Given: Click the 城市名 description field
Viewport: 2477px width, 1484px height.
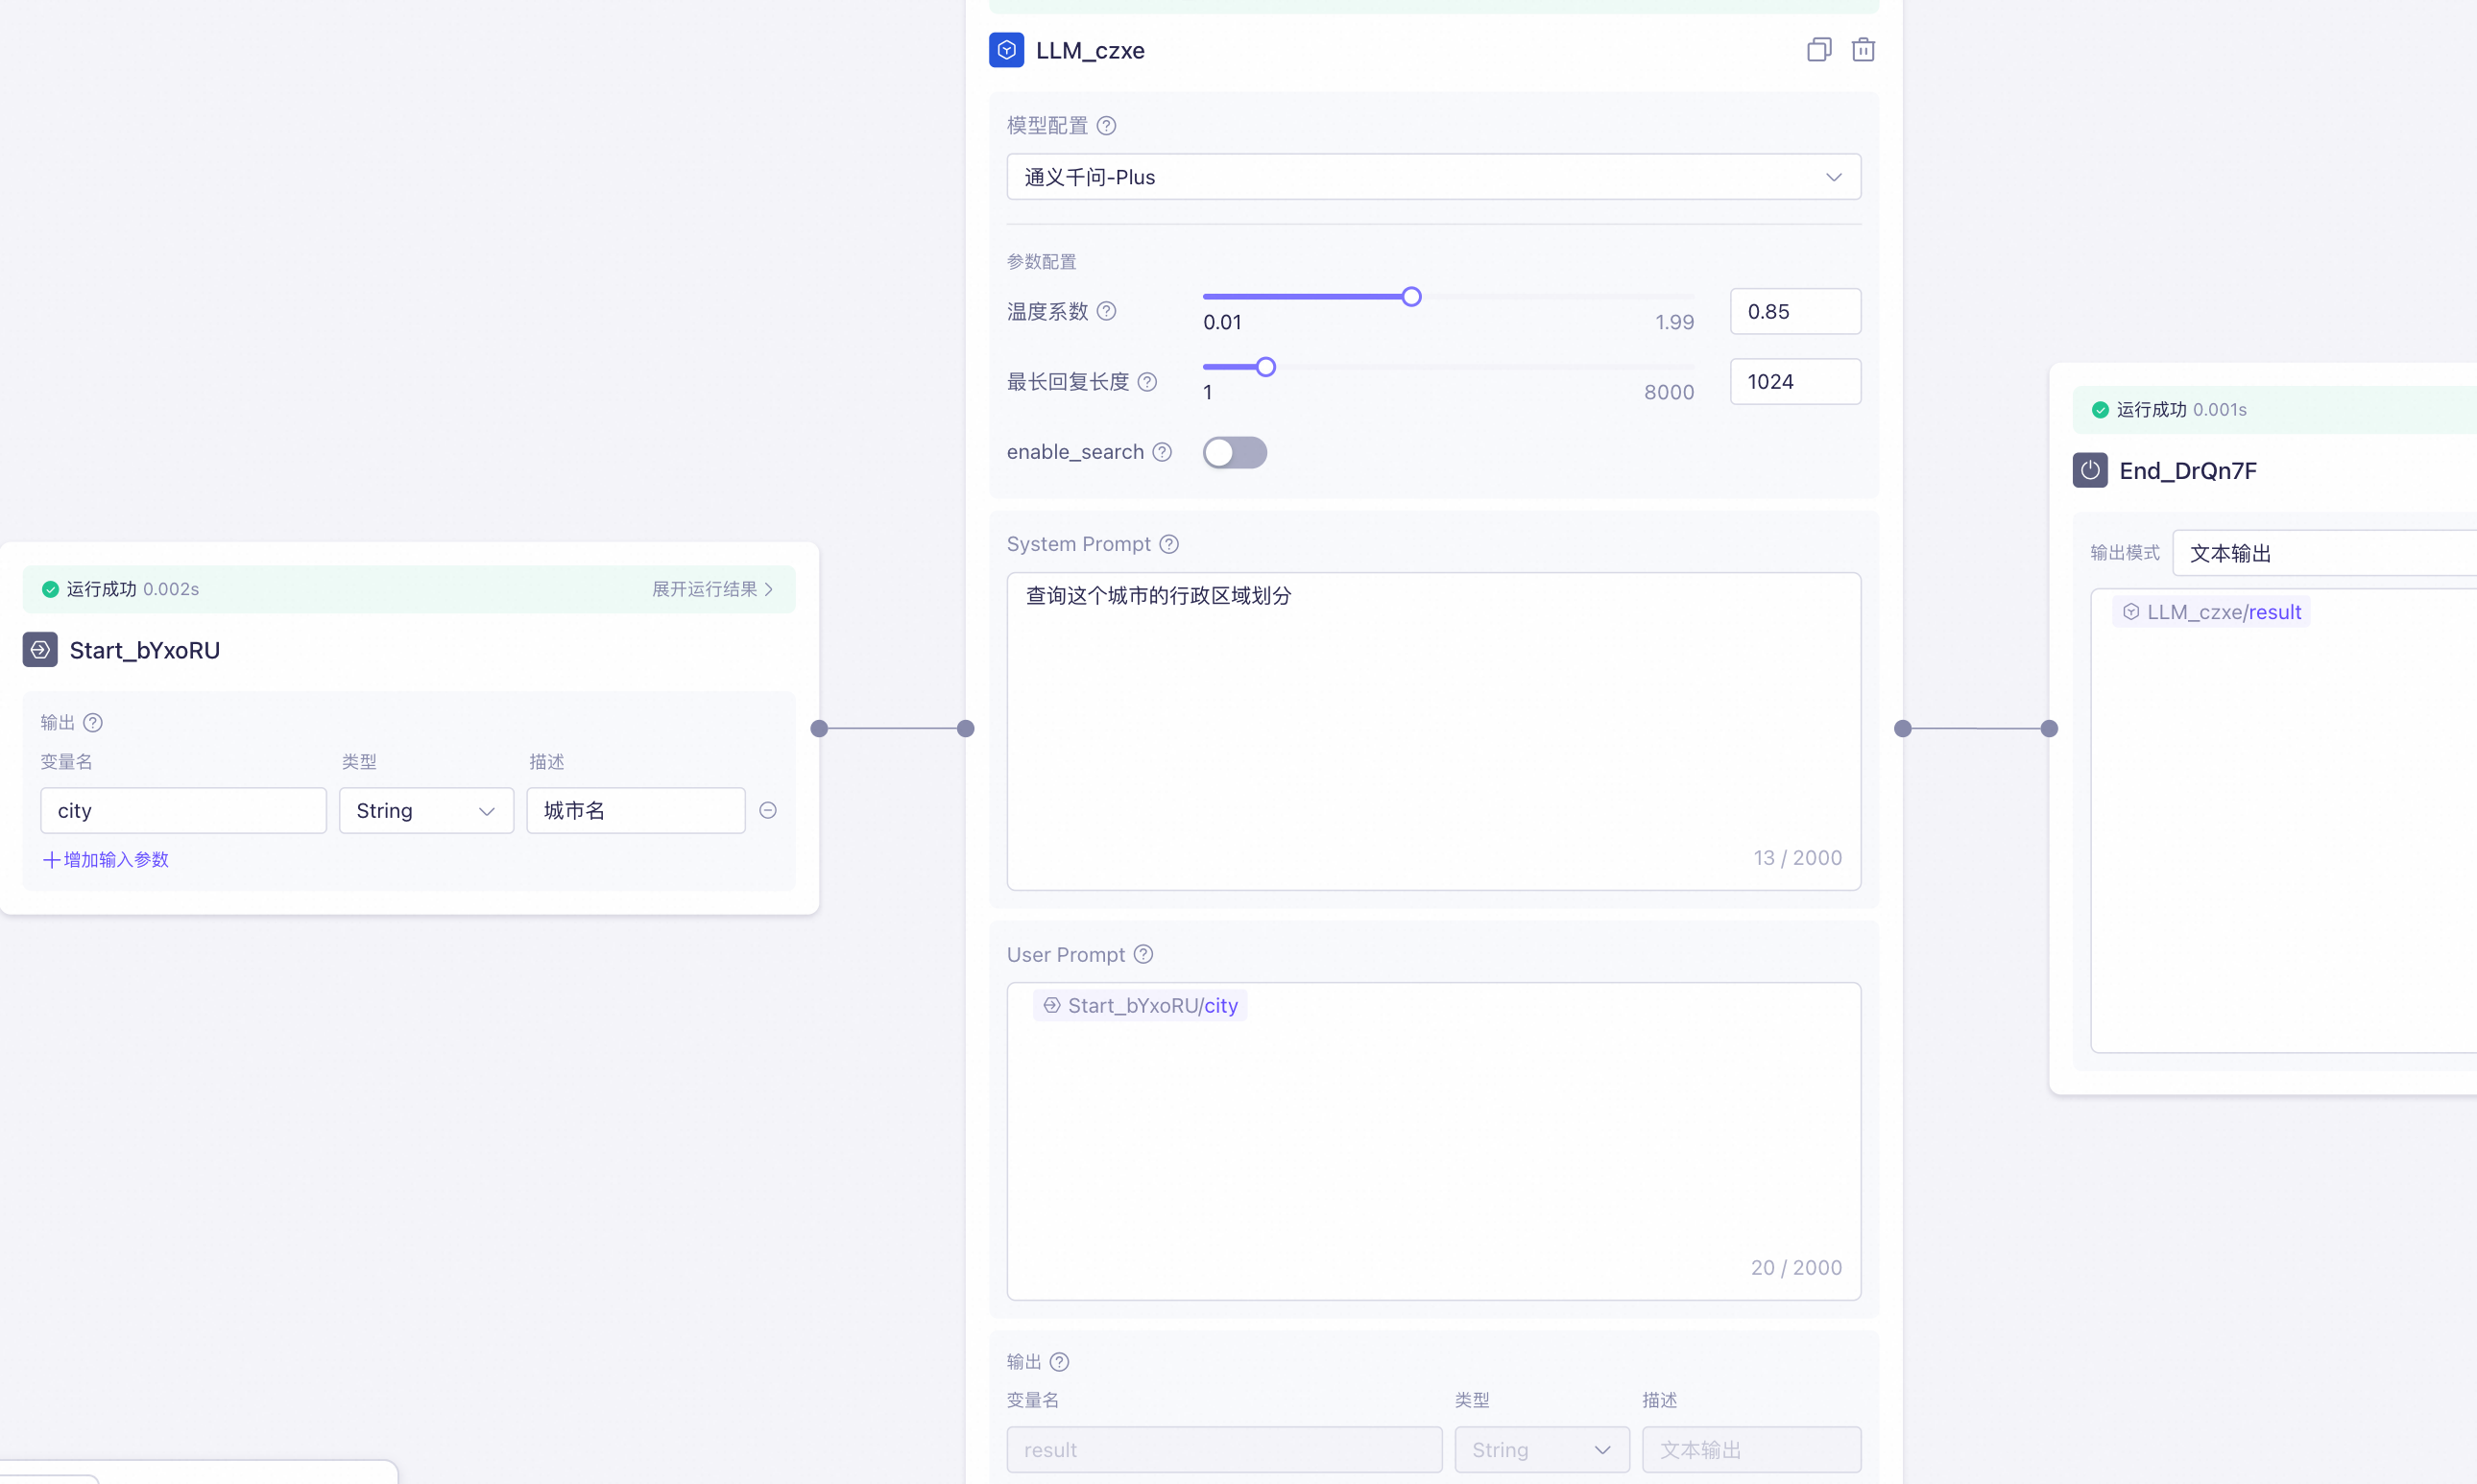Looking at the screenshot, I should 636,810.
